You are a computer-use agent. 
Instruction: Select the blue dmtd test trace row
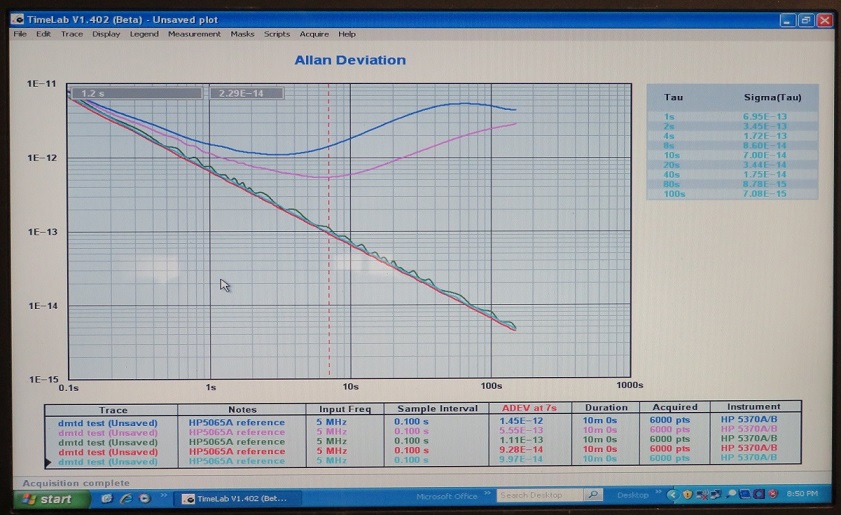[x=423, y=422]
